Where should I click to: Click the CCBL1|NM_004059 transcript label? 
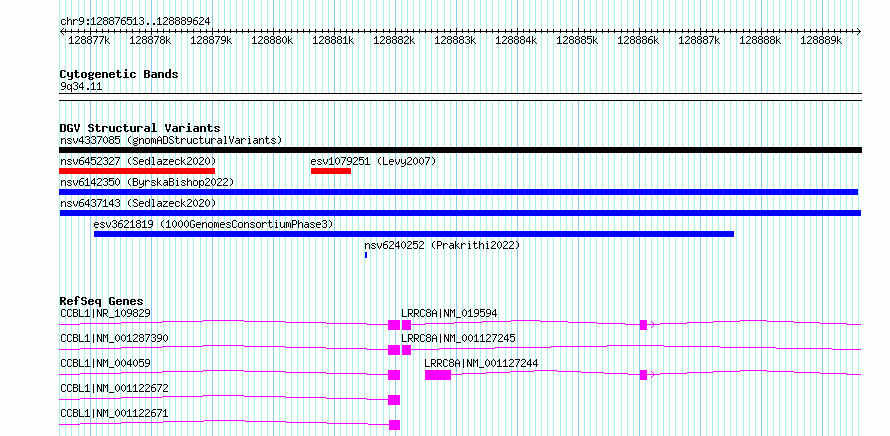tap(106, 363)
